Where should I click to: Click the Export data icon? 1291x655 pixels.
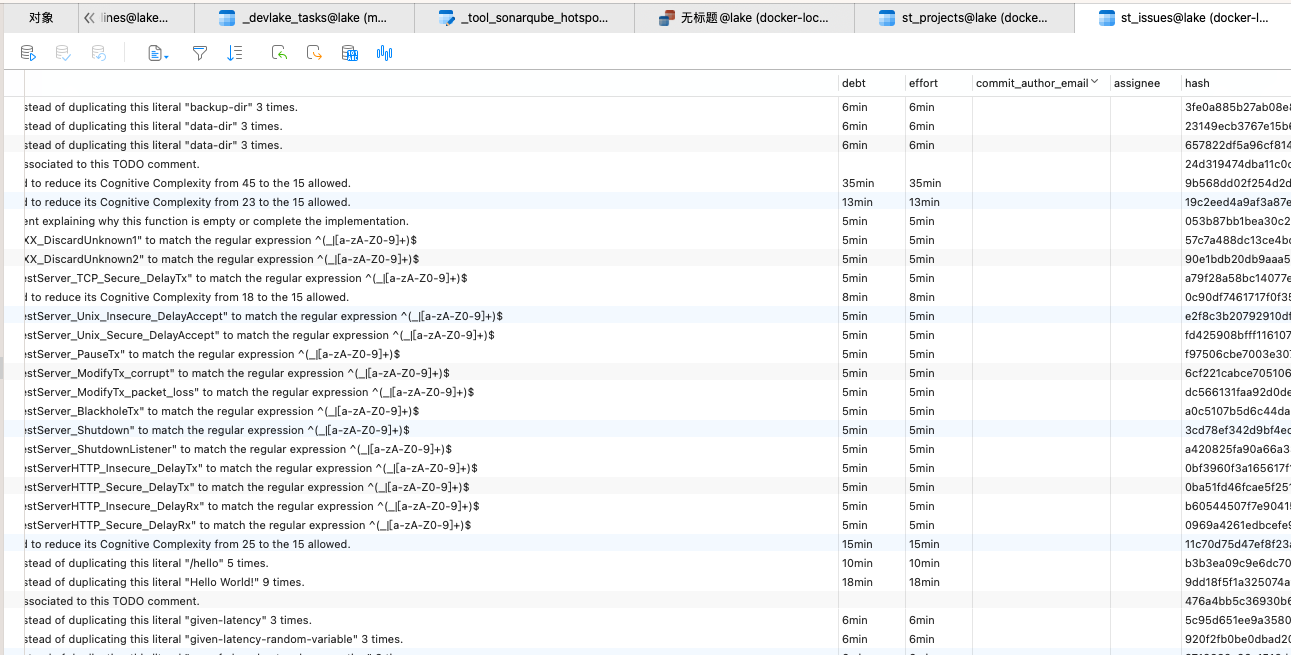coord(314,53)
